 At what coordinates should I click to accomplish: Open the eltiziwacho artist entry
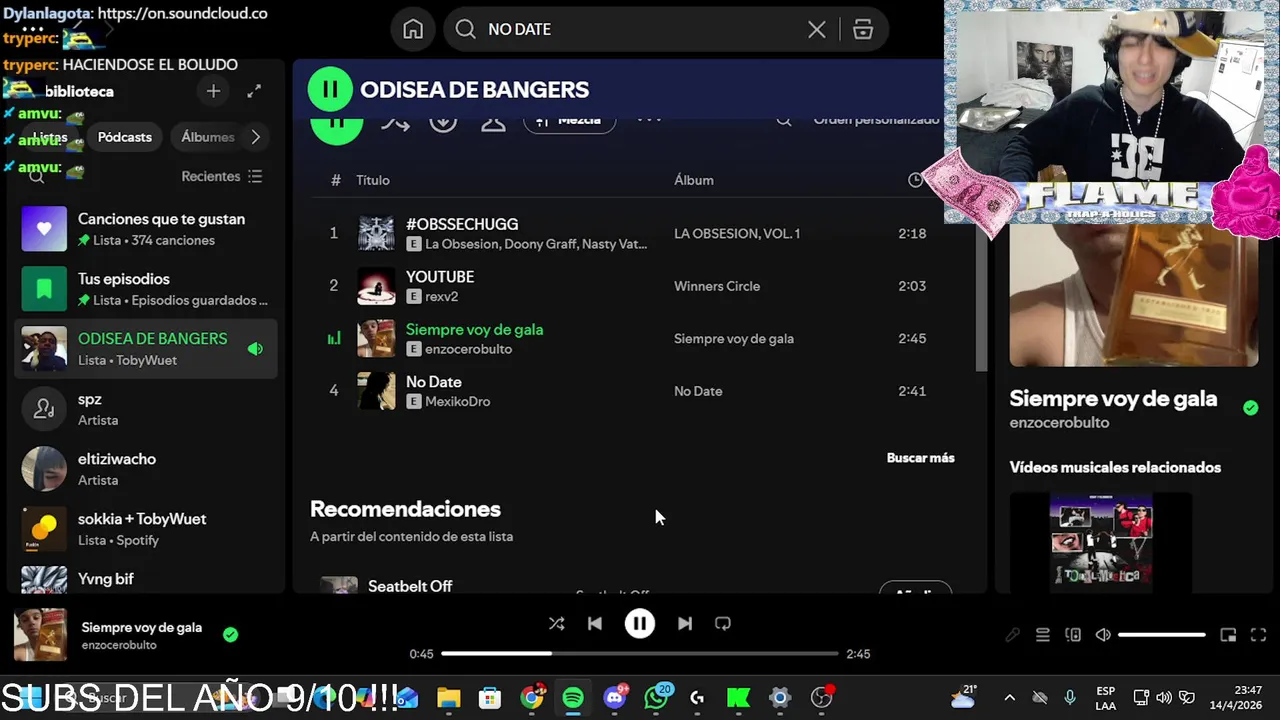pos(145,469)
